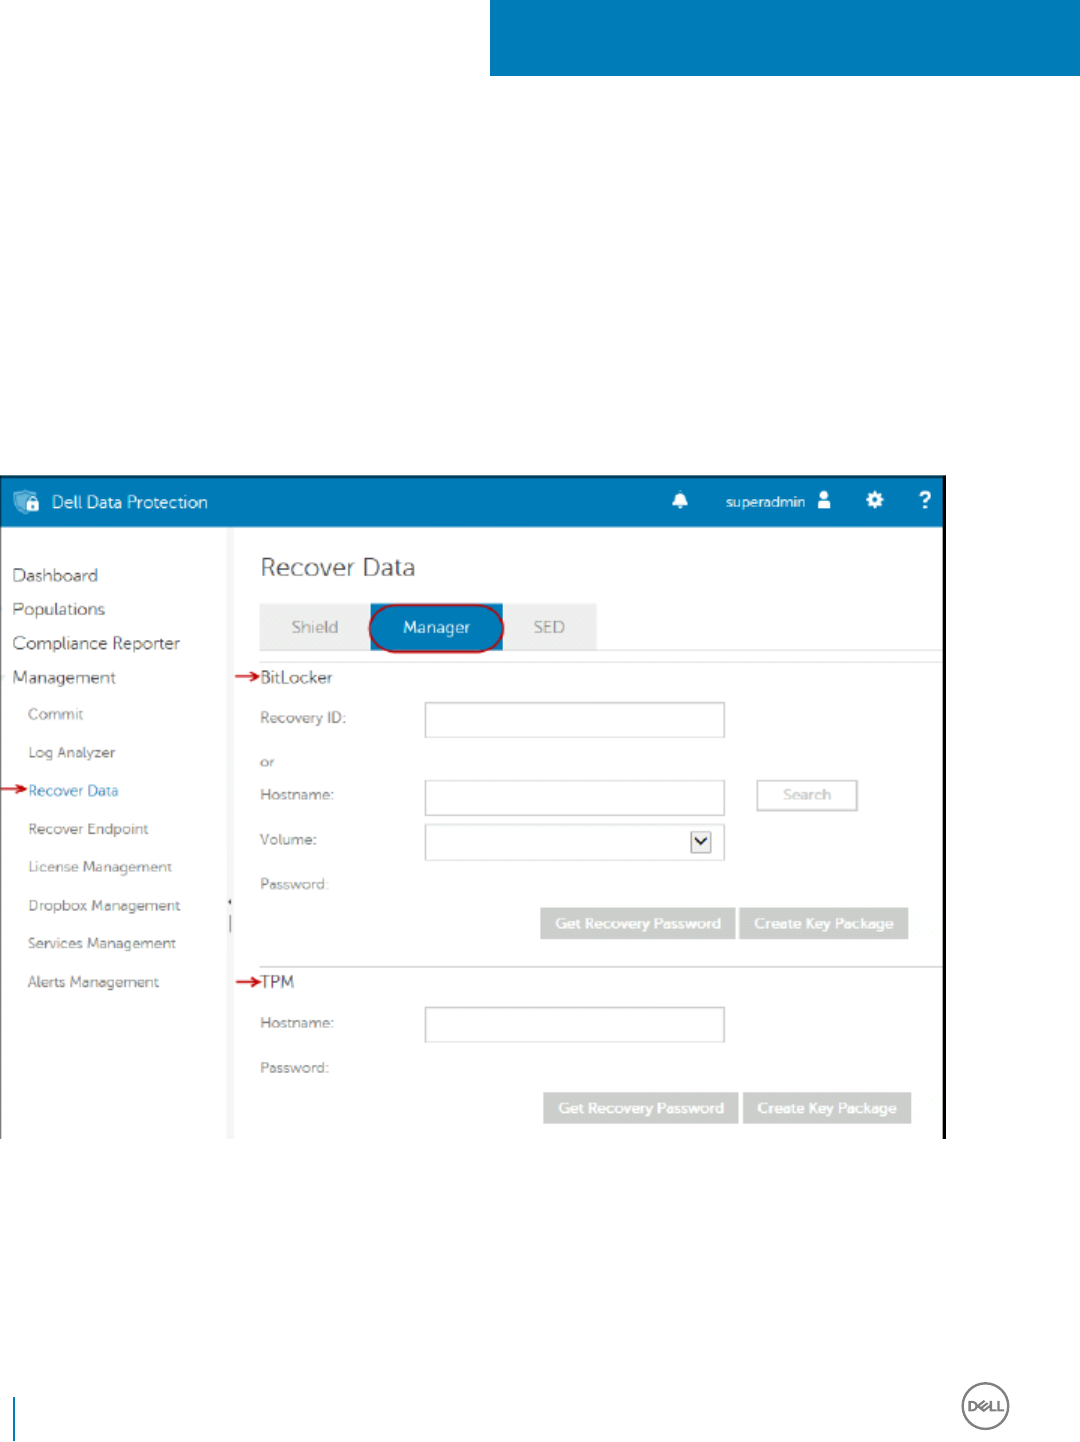The height and width of the screenshot is (1442, 1080).
Task: Click the BitLocker section heading
Action: pyautogui.click(x=296, y=677)
